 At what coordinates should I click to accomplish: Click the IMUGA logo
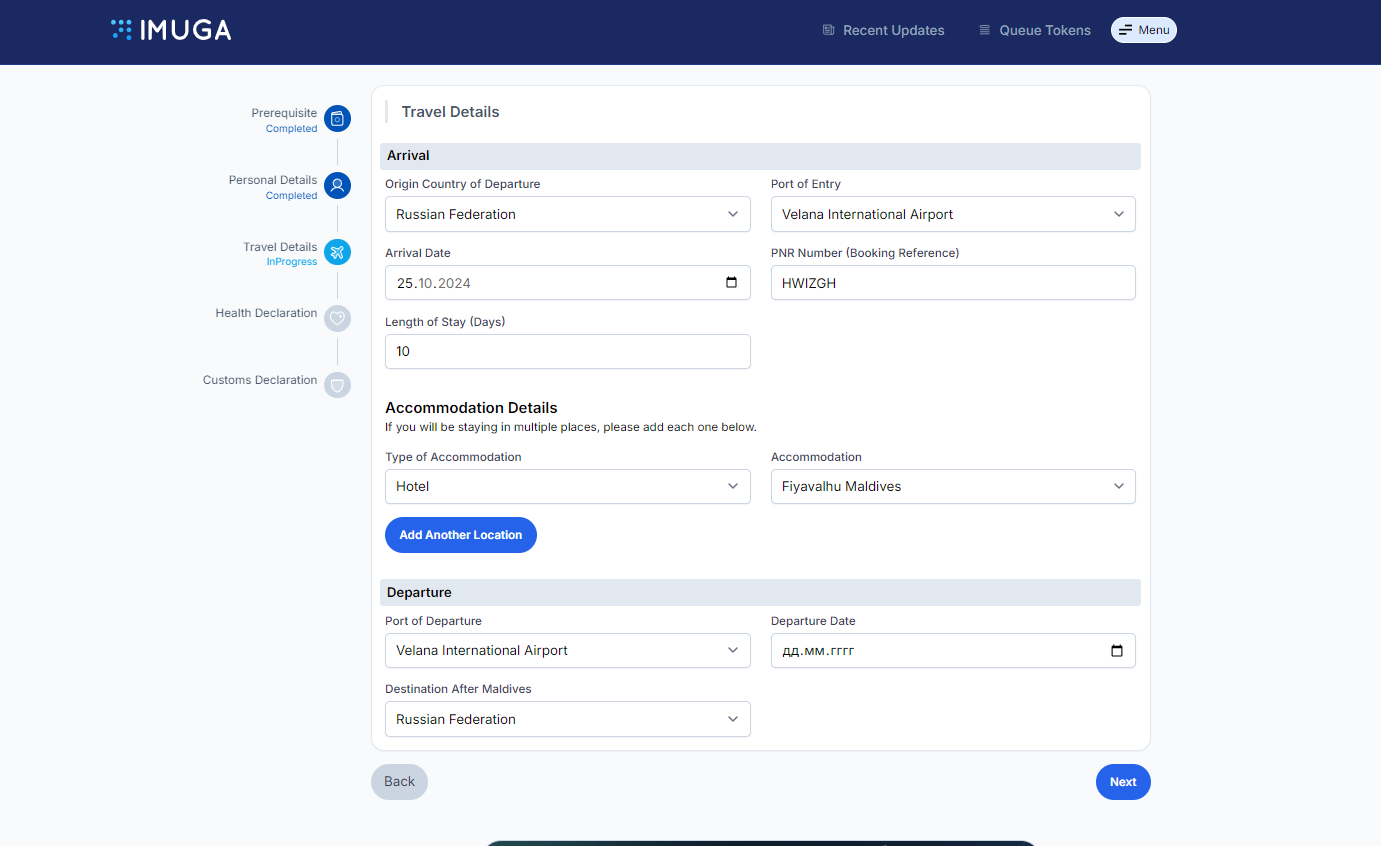pyautogui.click(x=171, y=30)
